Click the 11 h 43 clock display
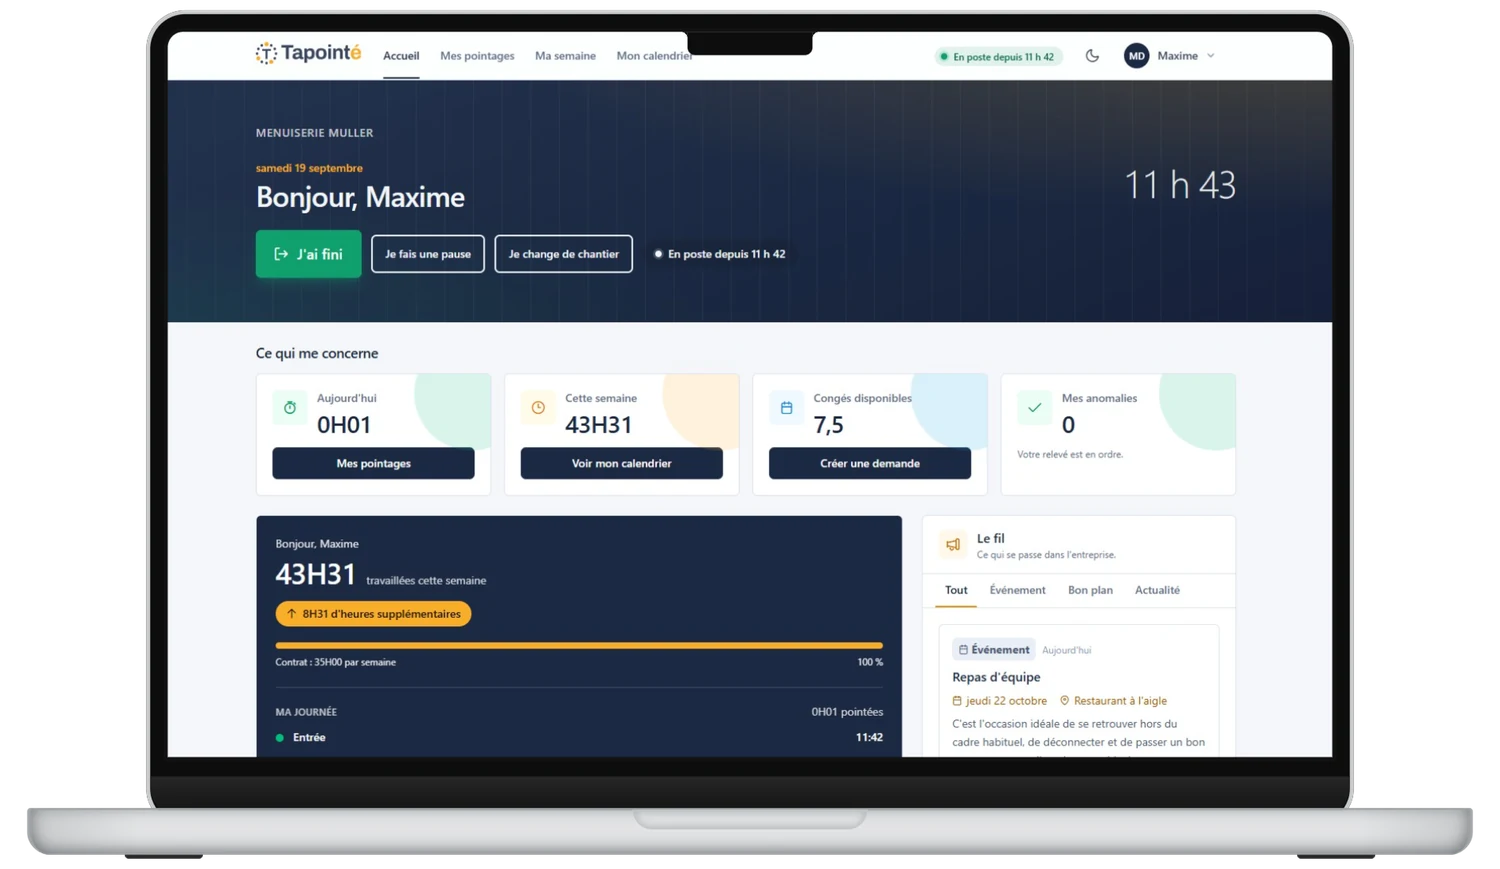The image size is (1500, 869). click(x=1180, y=185)
